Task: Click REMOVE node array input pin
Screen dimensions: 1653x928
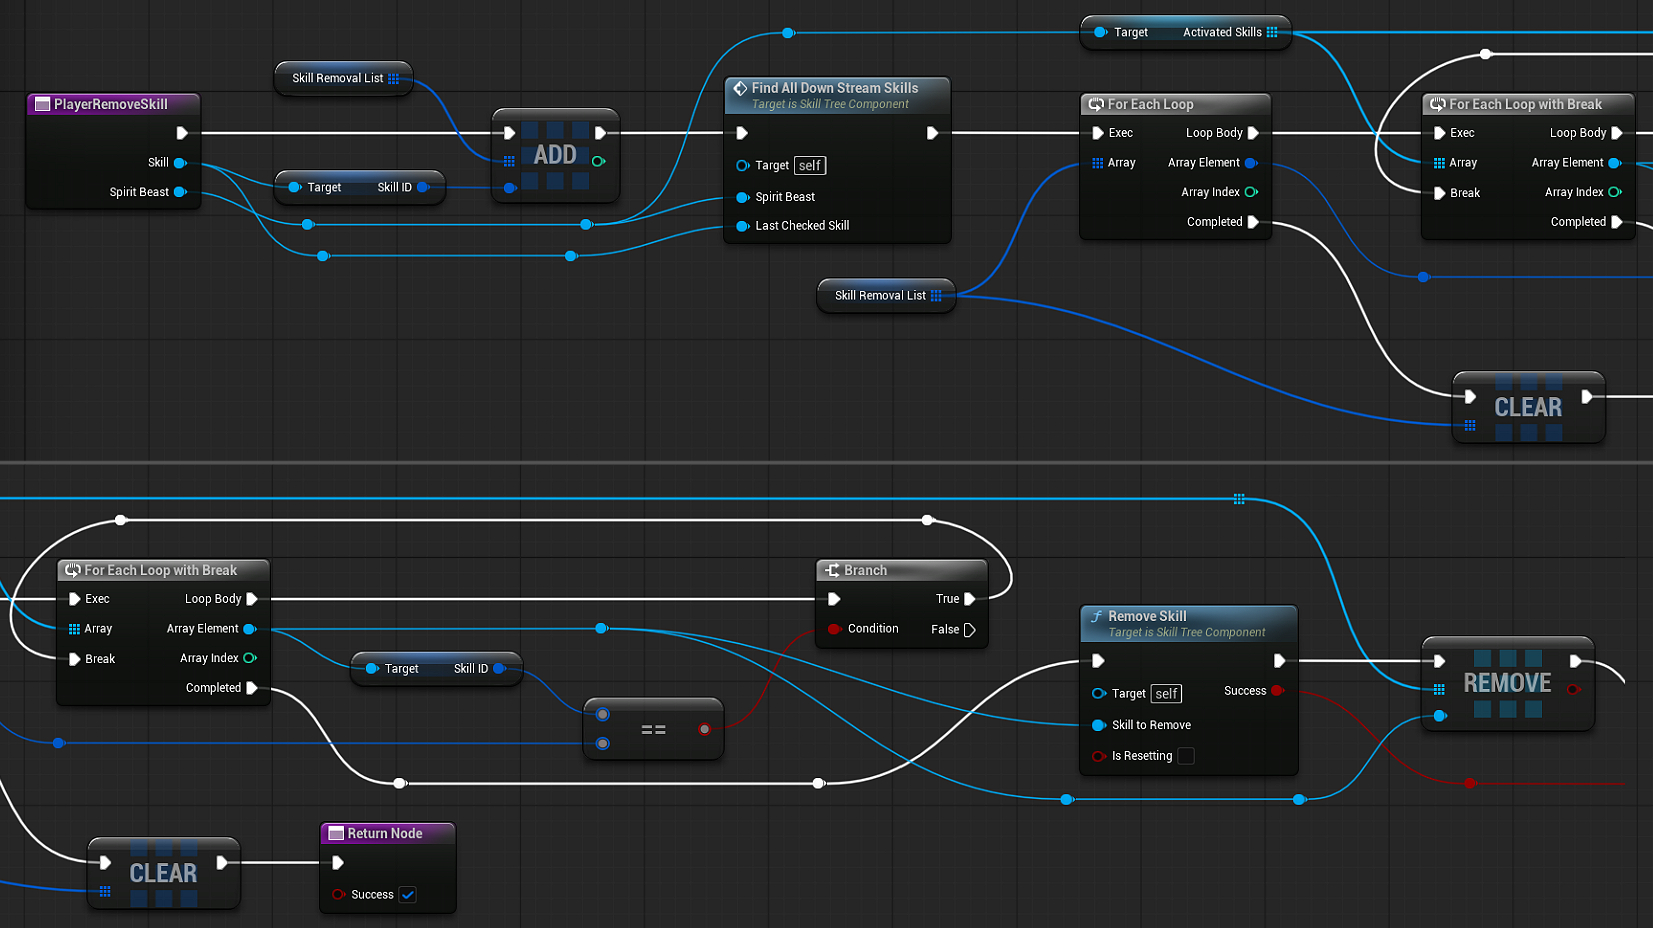Action: (1439, 689)
